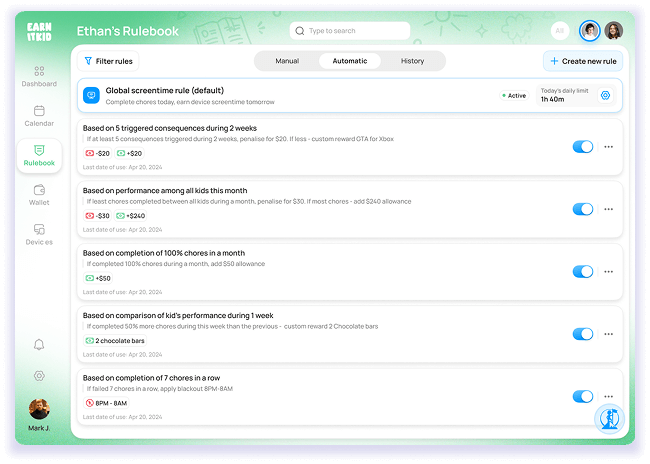Open the Wallet section icon
650x464 pixels.
click(x=39, y=190)
